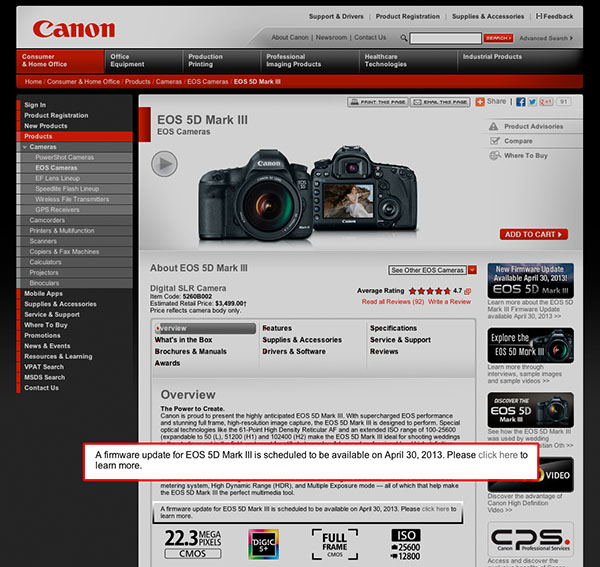This screenshot has height=567, width=600.
Task: Click the Twitter share icon
Action: click(532, 102)
